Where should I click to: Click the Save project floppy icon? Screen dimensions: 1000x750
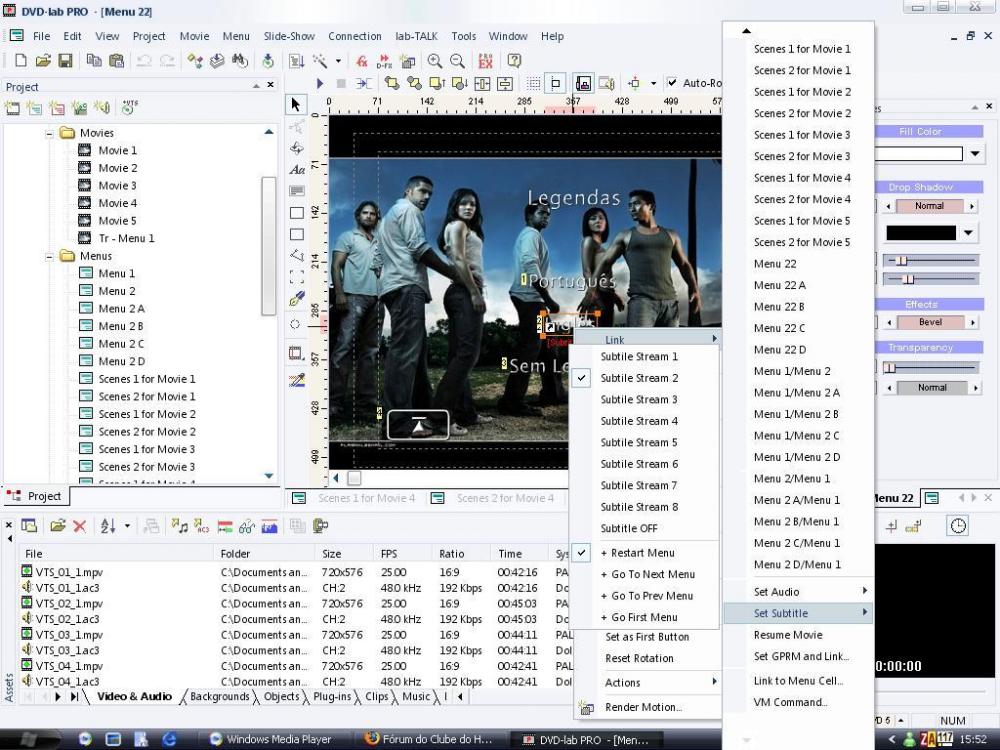pos(65,61)
